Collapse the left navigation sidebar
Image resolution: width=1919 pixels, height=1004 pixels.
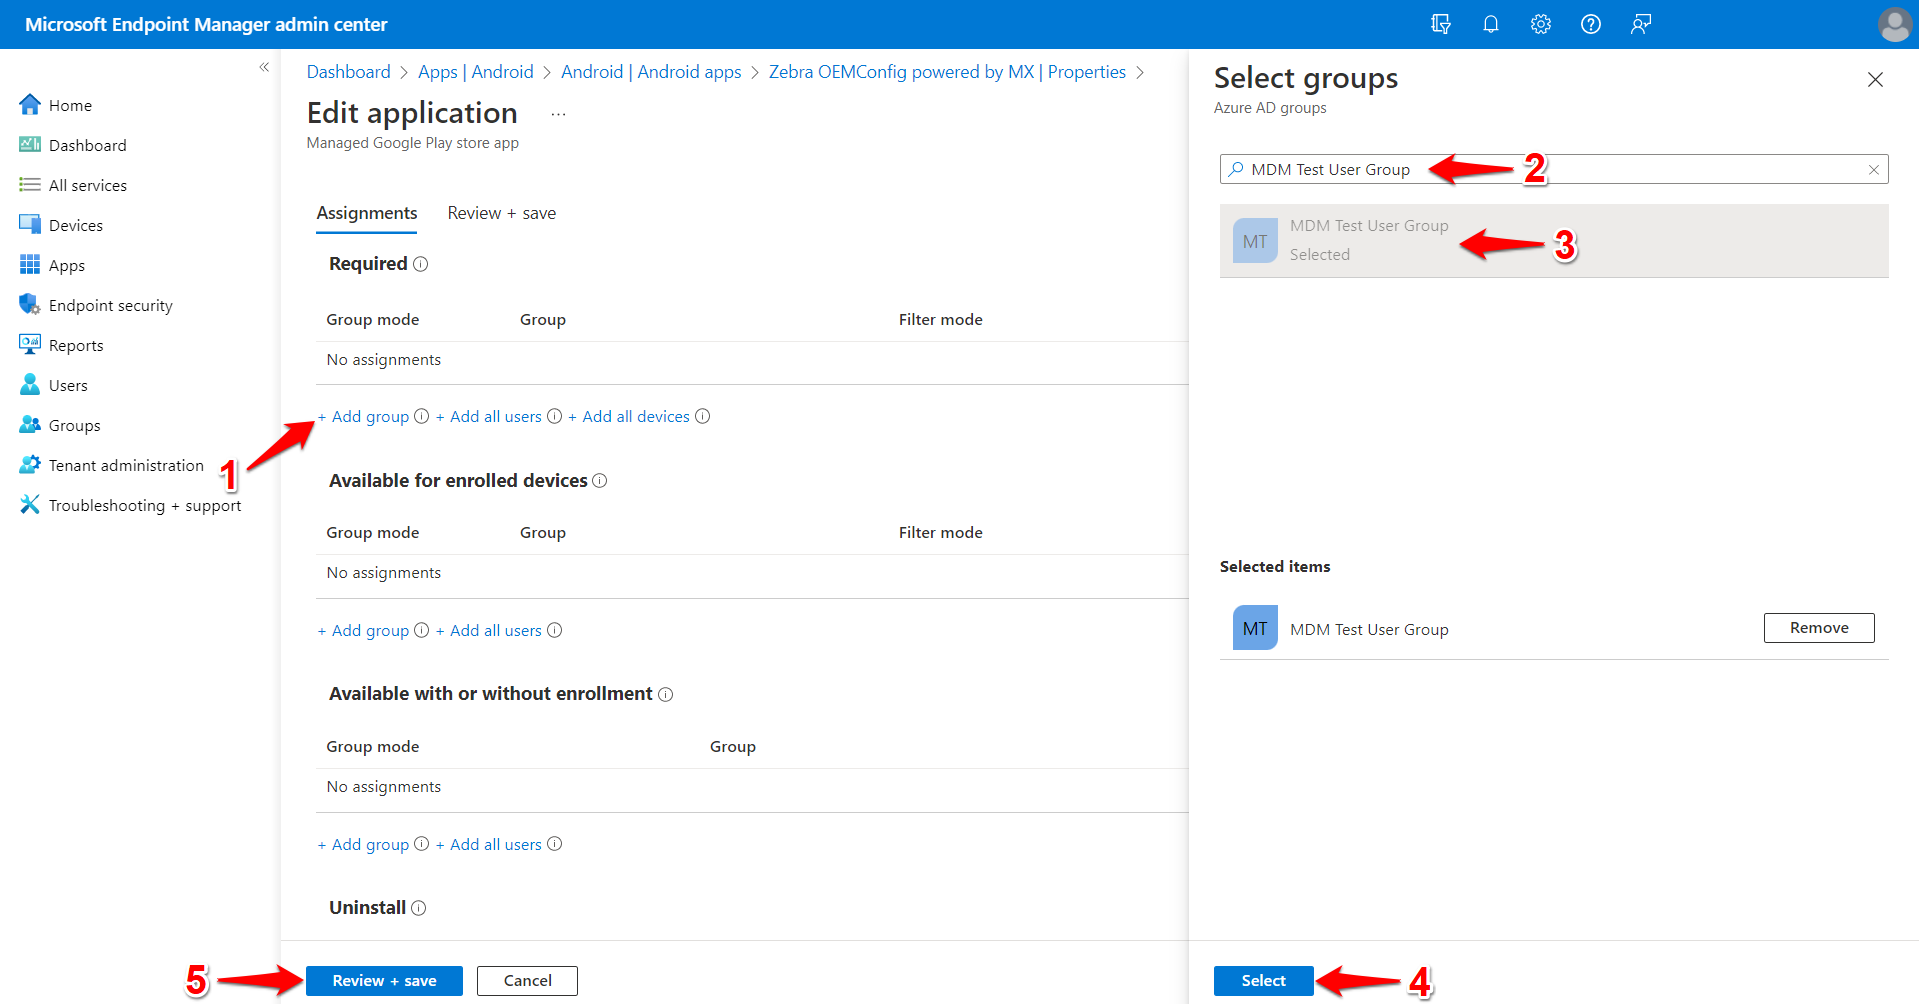[x=264, y=67]
